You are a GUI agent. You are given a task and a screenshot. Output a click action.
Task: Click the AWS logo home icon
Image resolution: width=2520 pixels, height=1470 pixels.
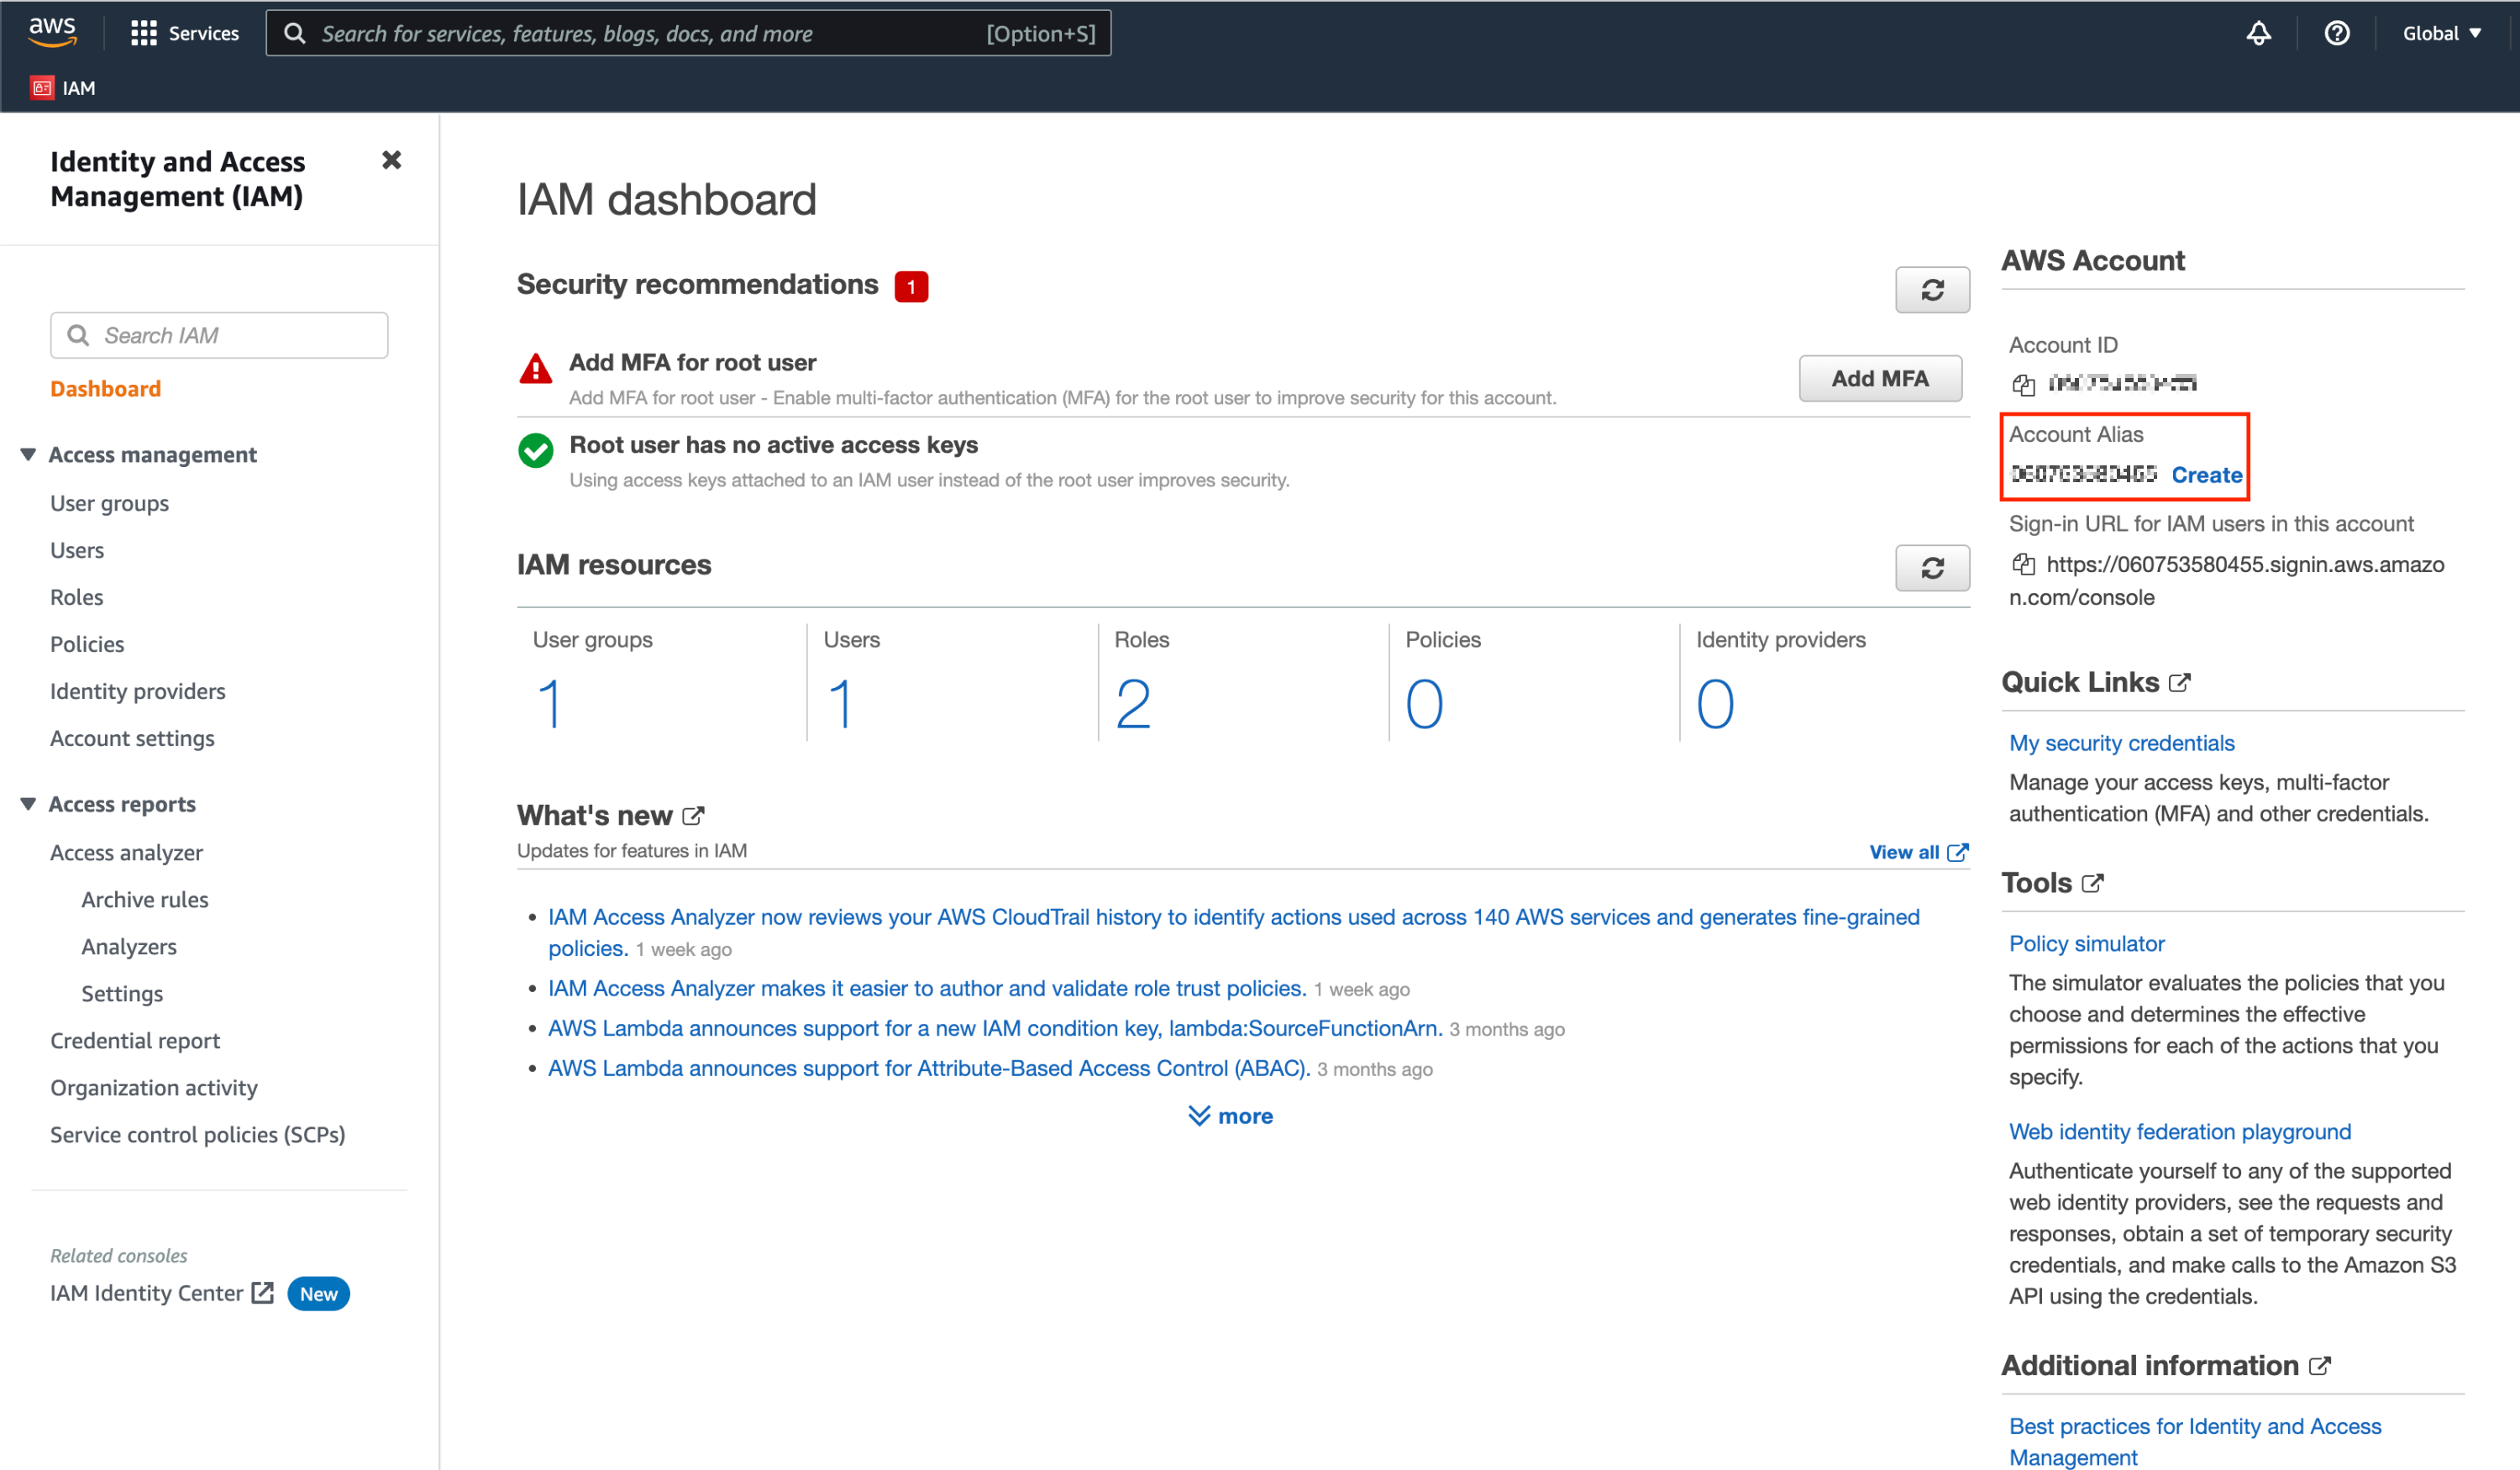[52, 32]
